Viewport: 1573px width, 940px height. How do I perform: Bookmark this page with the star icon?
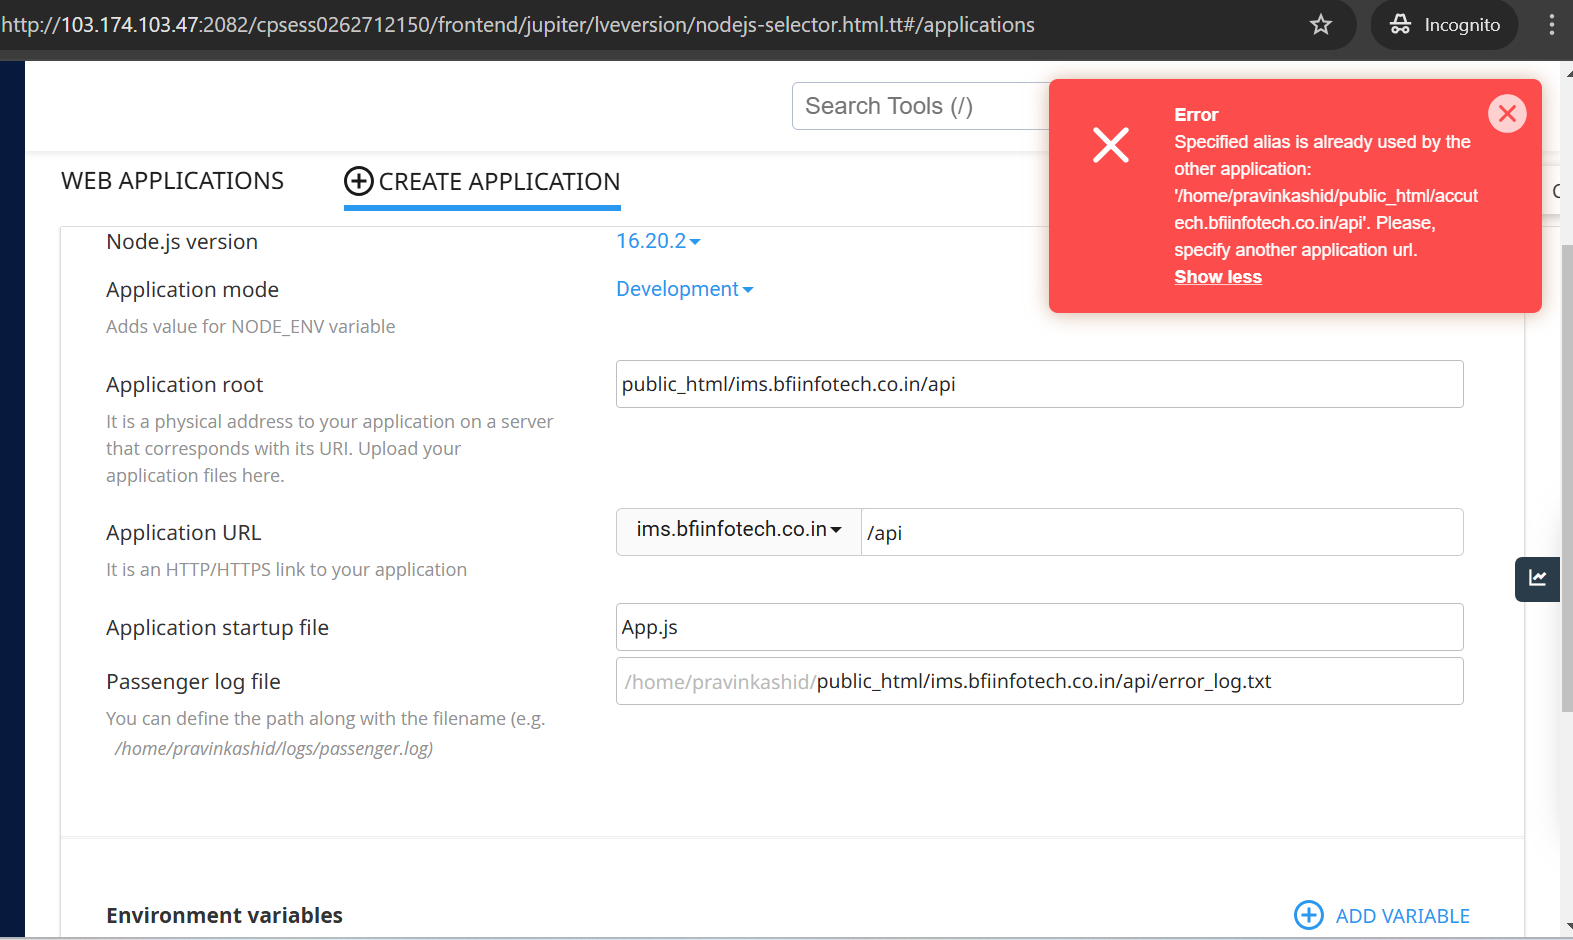click(x=1321, y=25)
